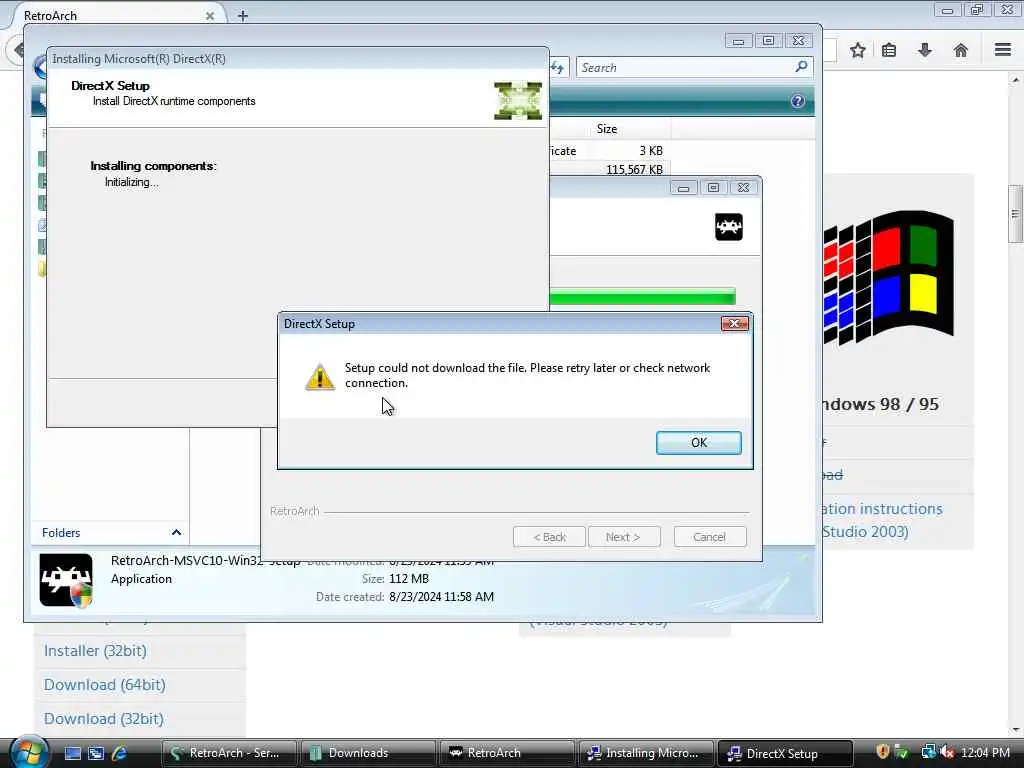Viewport: 1024px width, 768px height.
Task: Click the warning icon in error dialog
Action: pos(320,377)
